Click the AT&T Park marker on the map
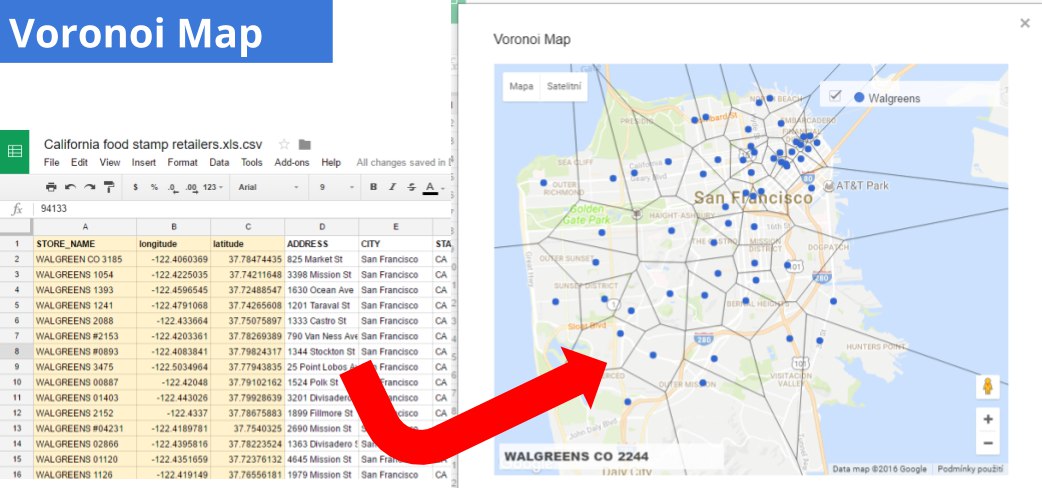This screenshot has height=488, width=1042. click(828, 185)
